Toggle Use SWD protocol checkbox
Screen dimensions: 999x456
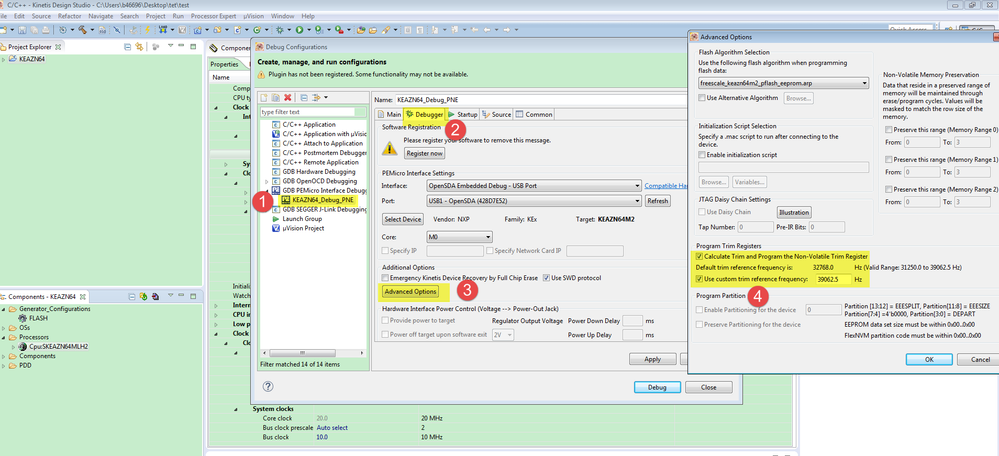545,278
